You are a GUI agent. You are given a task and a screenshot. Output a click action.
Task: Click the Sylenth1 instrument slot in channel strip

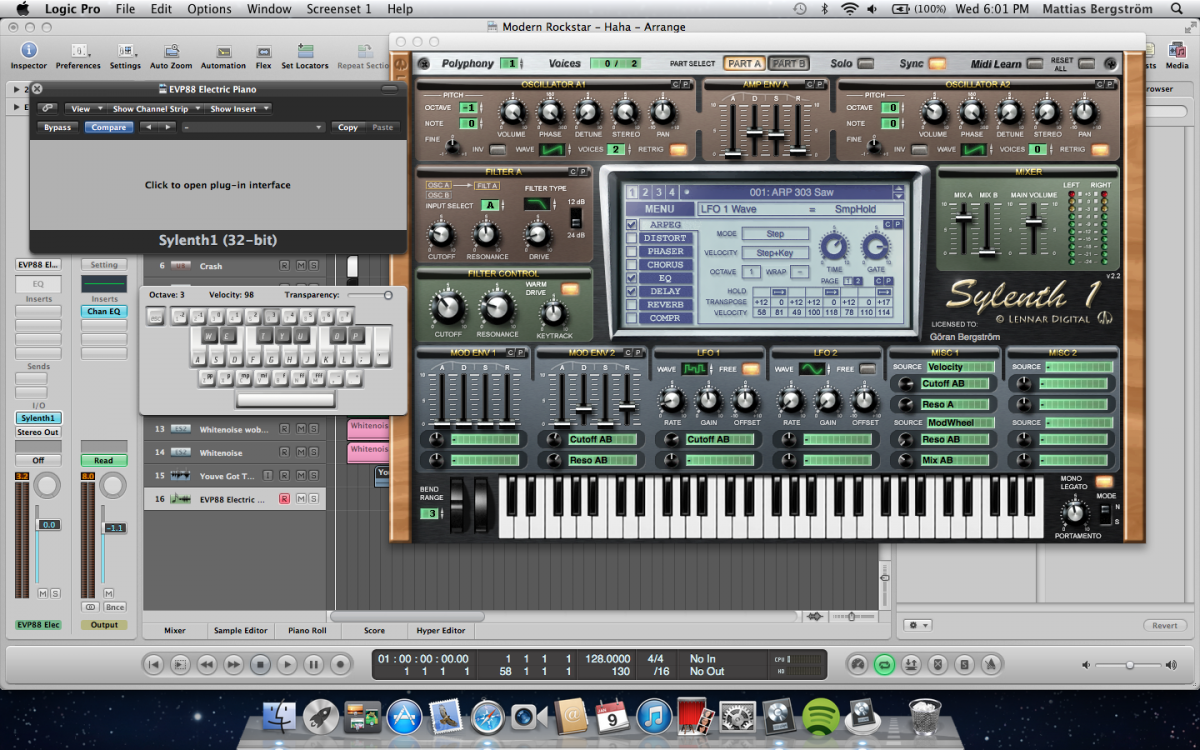38,418
